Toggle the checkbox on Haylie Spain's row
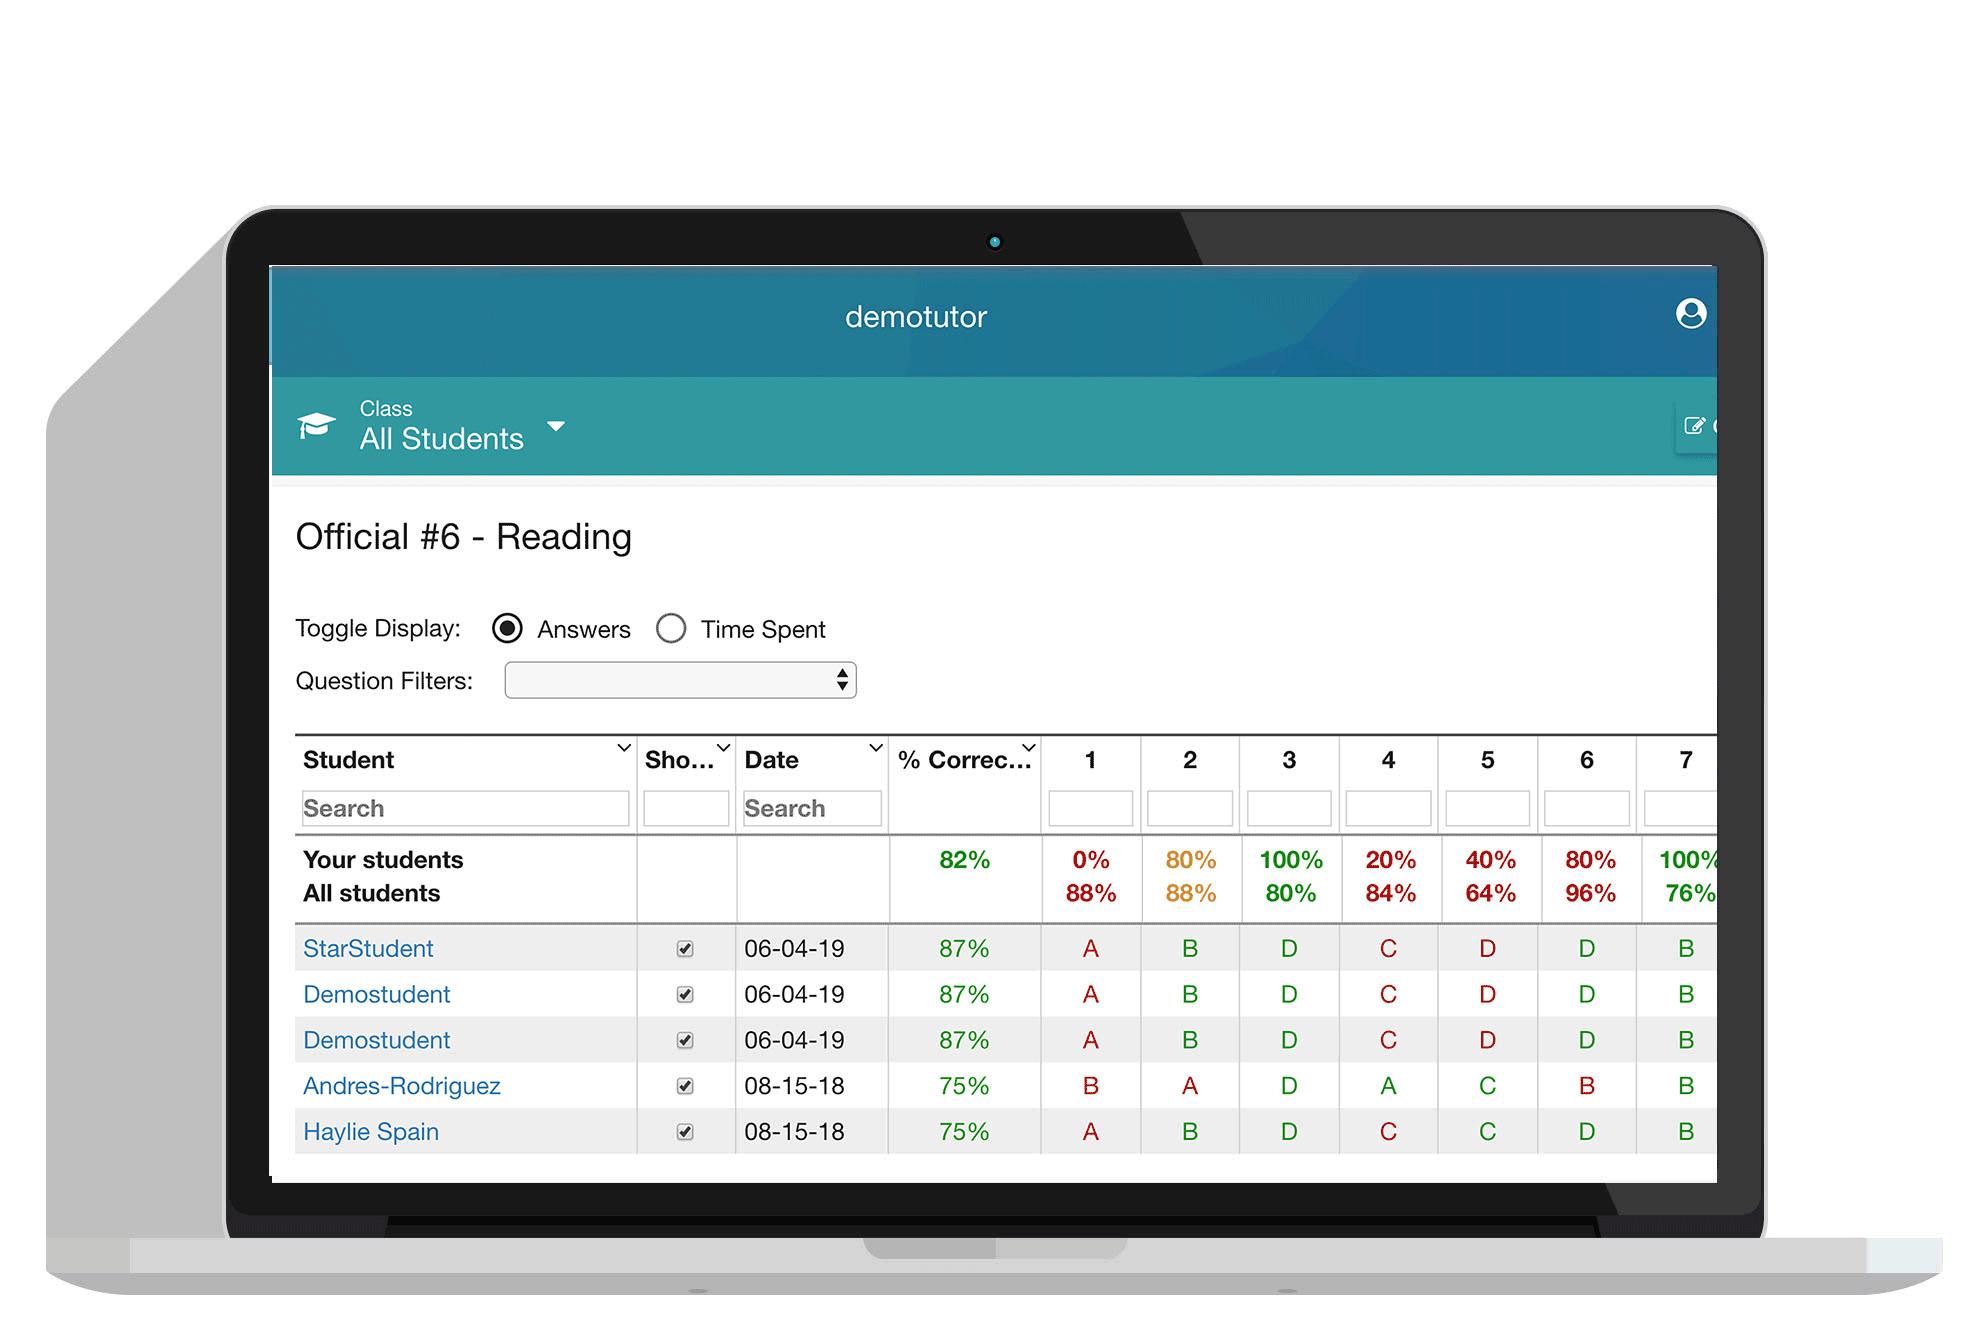This screenshot has width=1981, height=1338. click(685, 1131)
